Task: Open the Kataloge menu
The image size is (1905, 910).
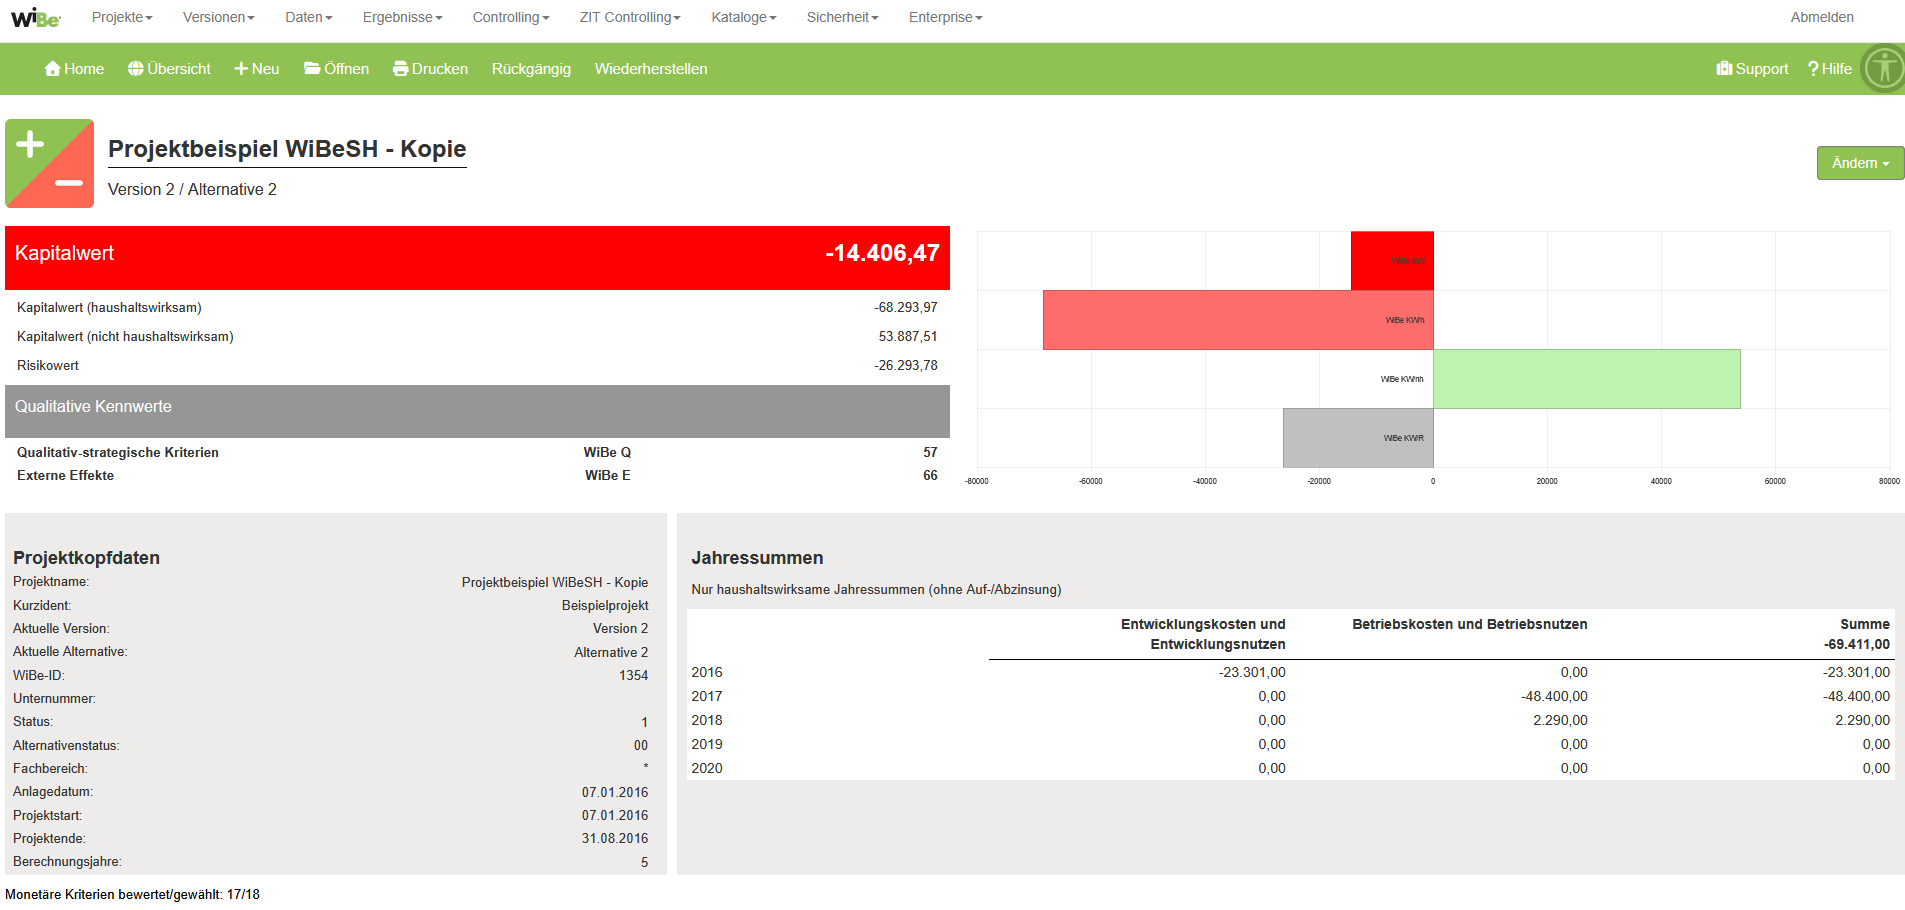Action: click(743, 17)
